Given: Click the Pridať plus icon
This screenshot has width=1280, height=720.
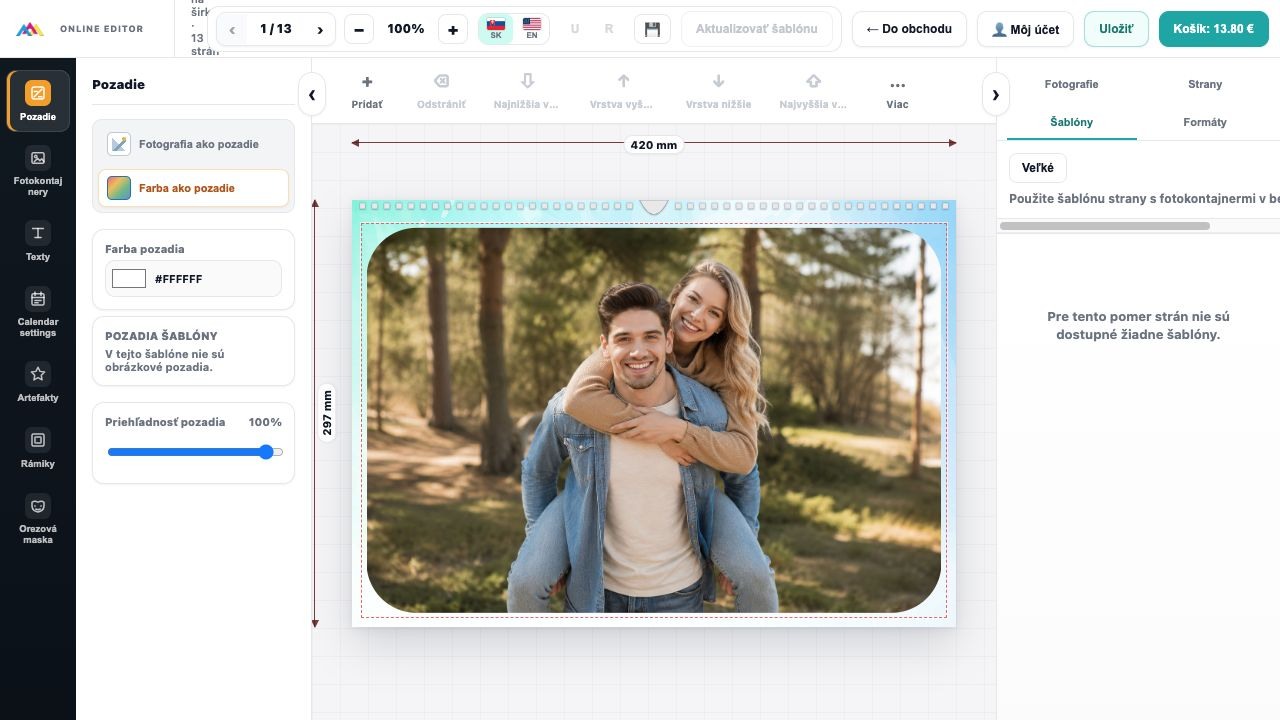Looking at the screenshot, I should 367,83.
